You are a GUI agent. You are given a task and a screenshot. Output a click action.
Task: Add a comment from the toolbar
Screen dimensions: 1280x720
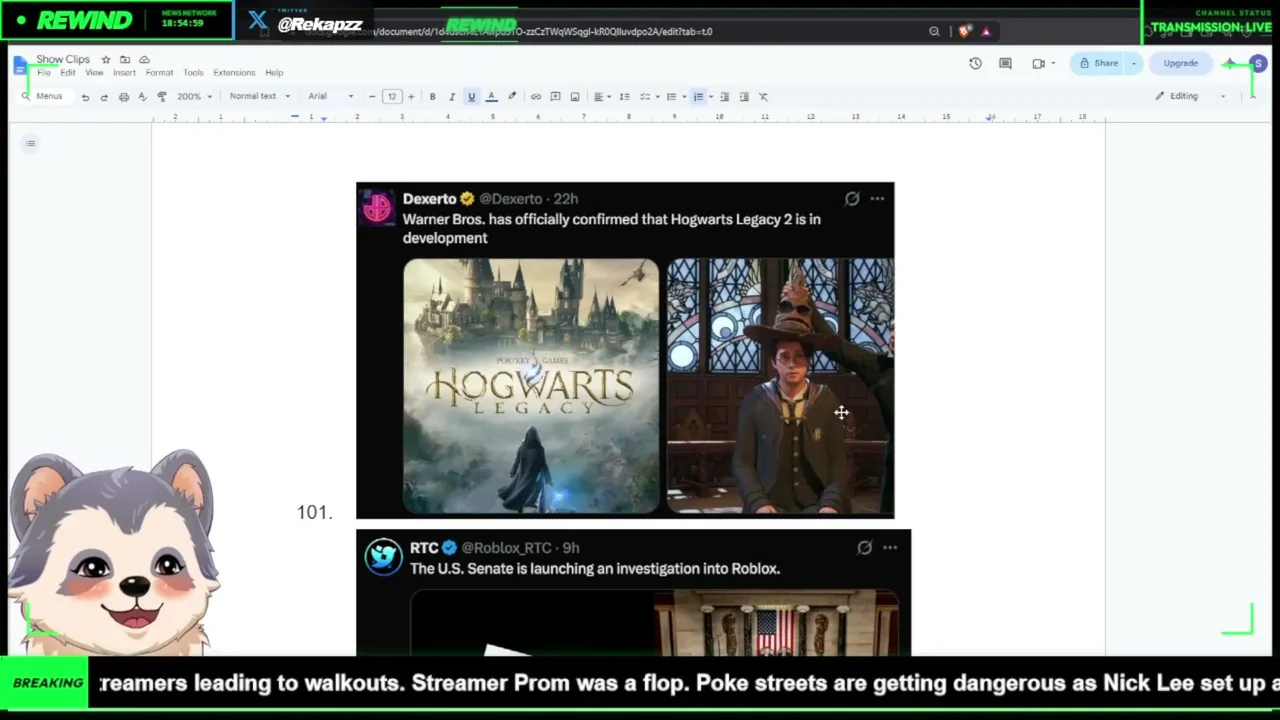point(555,97)
